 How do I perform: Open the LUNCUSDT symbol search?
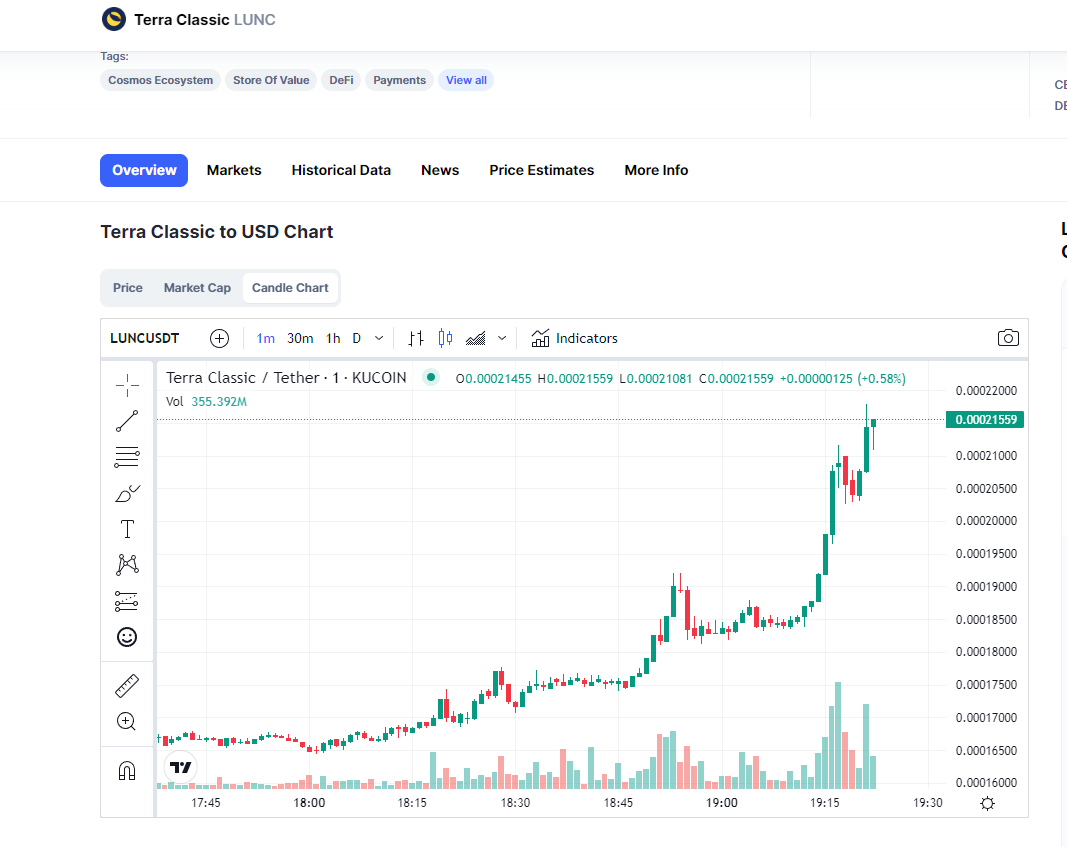click(145, 338)
